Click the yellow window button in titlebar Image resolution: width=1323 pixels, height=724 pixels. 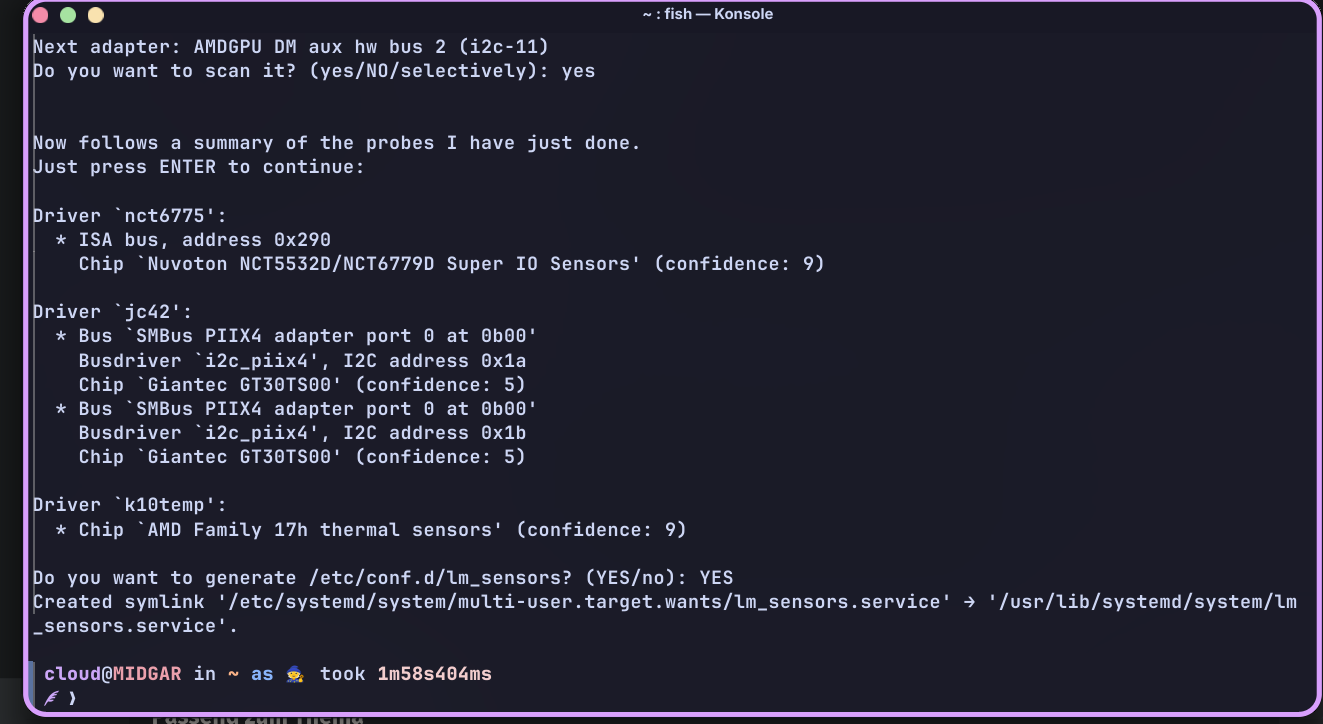coord(96,15)
